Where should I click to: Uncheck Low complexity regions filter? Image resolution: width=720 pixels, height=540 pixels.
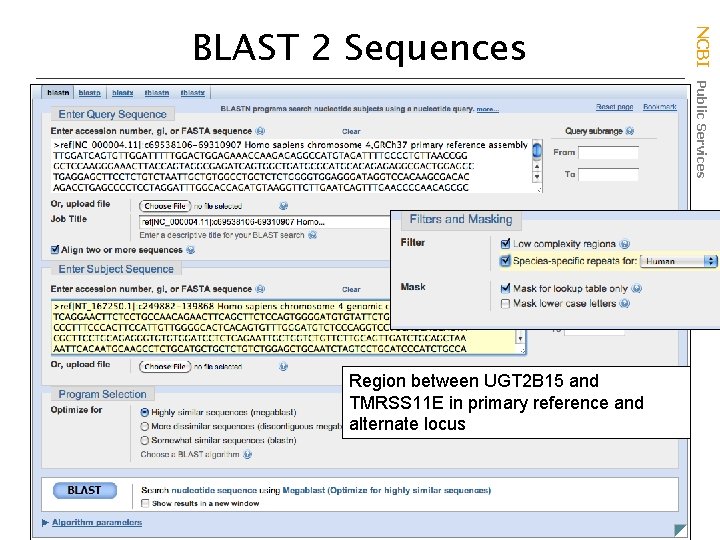[506, 243]
